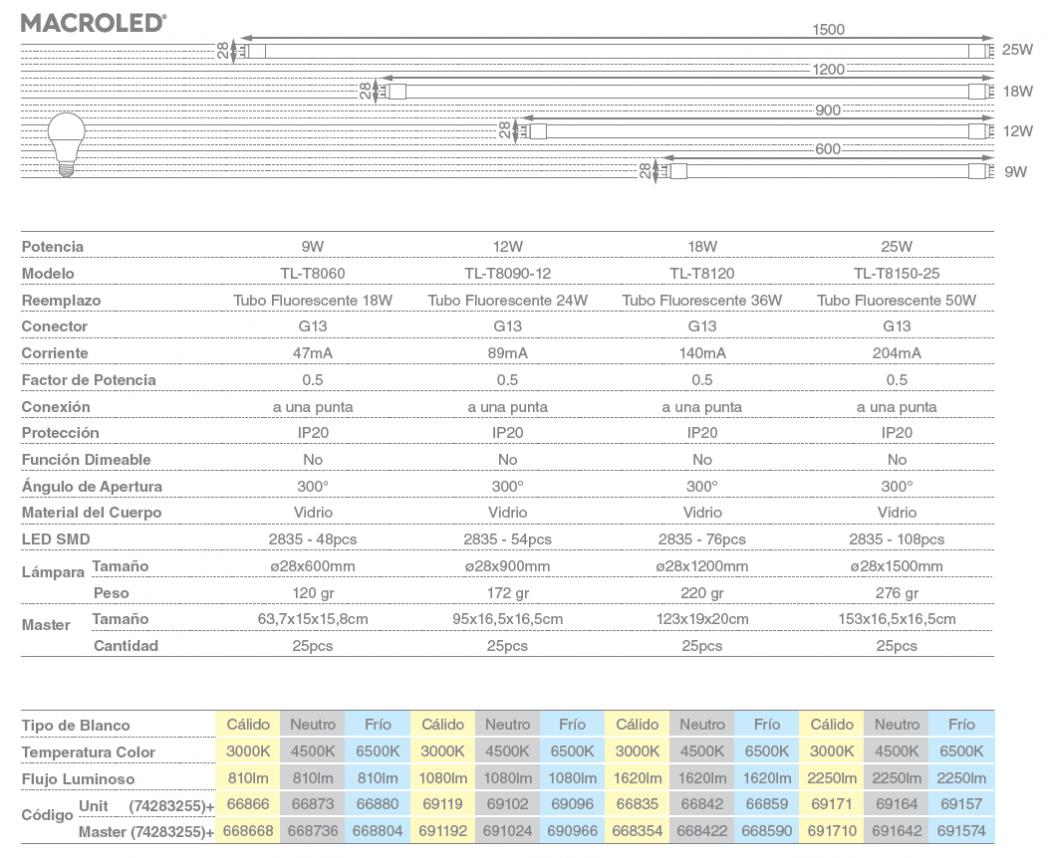Click Tubo Fluorescente 36W cell

(702, 300)
